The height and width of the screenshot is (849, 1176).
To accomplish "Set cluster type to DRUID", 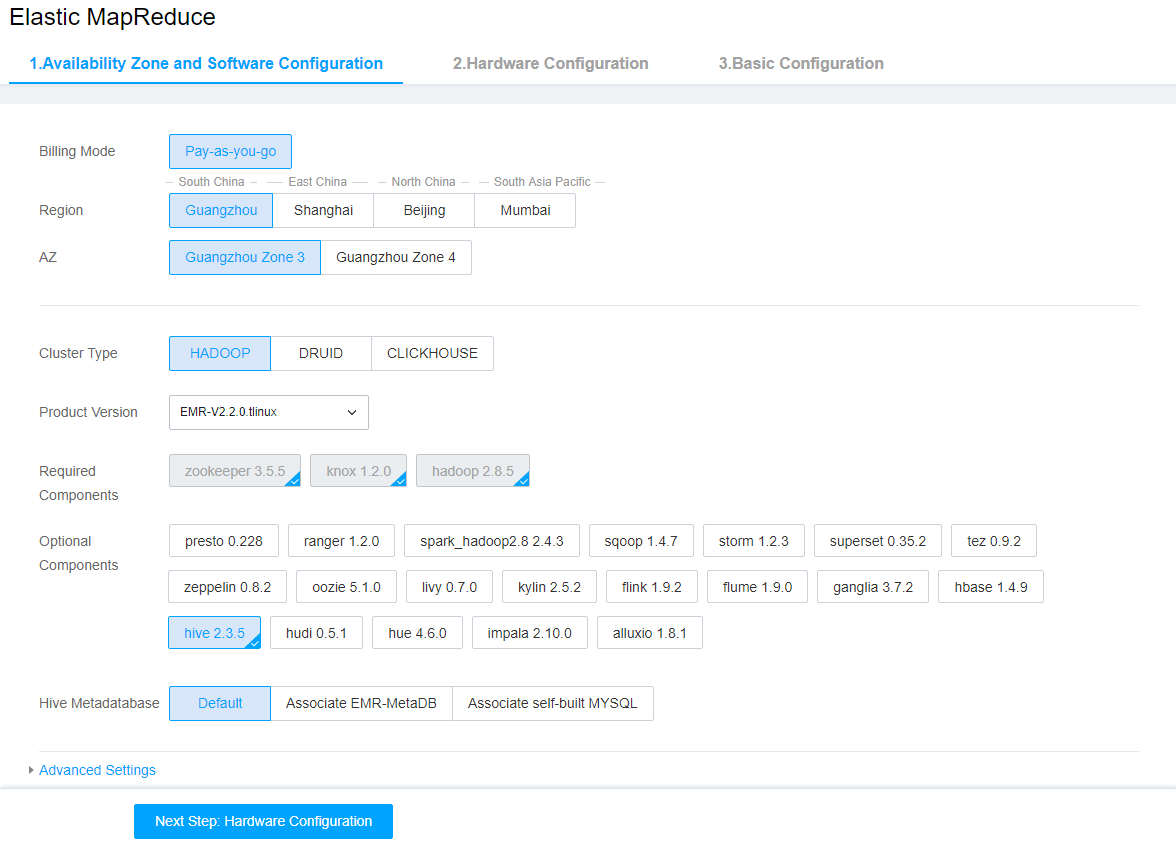I will pos(321,353).
